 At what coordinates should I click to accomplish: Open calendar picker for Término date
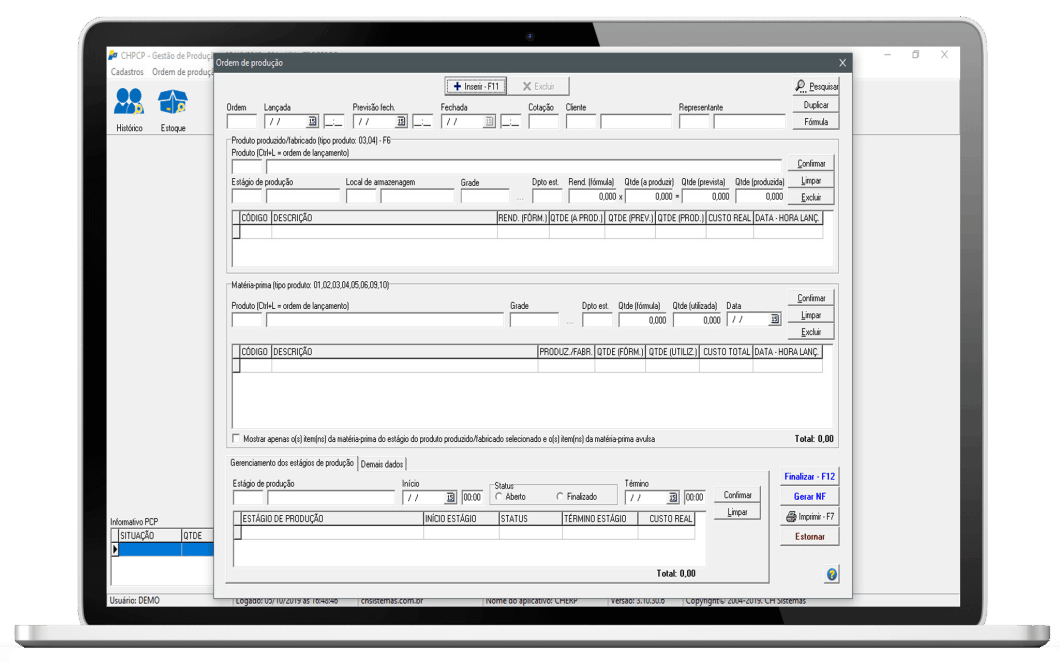(673, 498)
